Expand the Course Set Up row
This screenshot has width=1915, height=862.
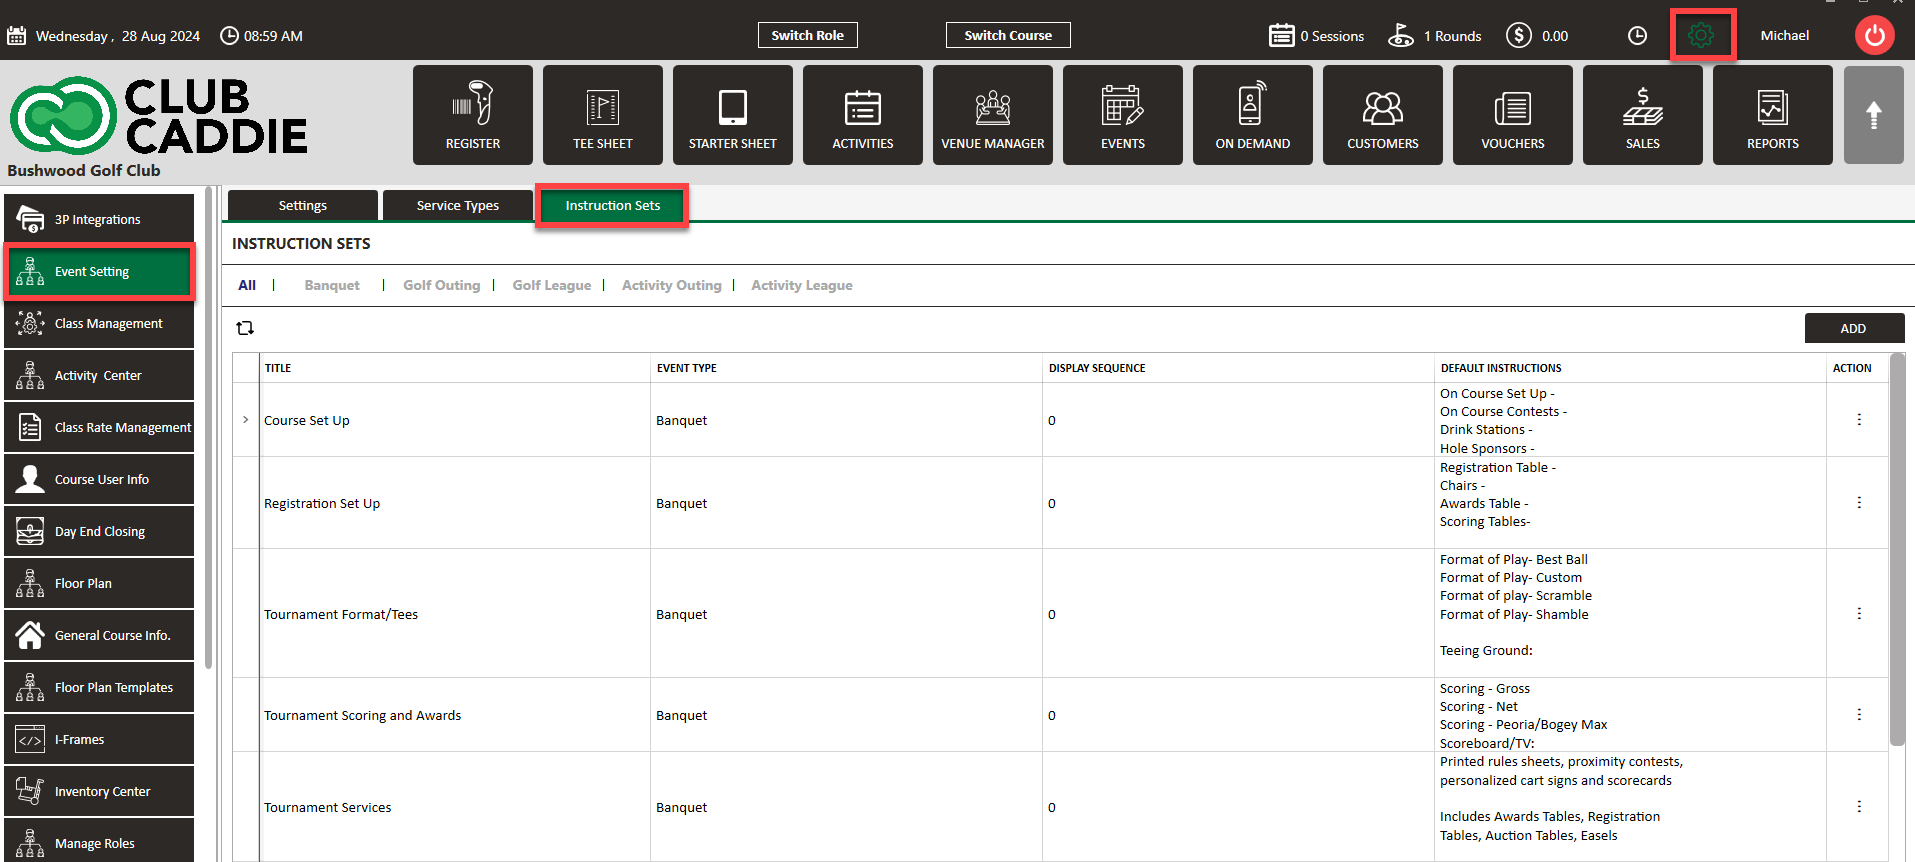coord(246,420)
